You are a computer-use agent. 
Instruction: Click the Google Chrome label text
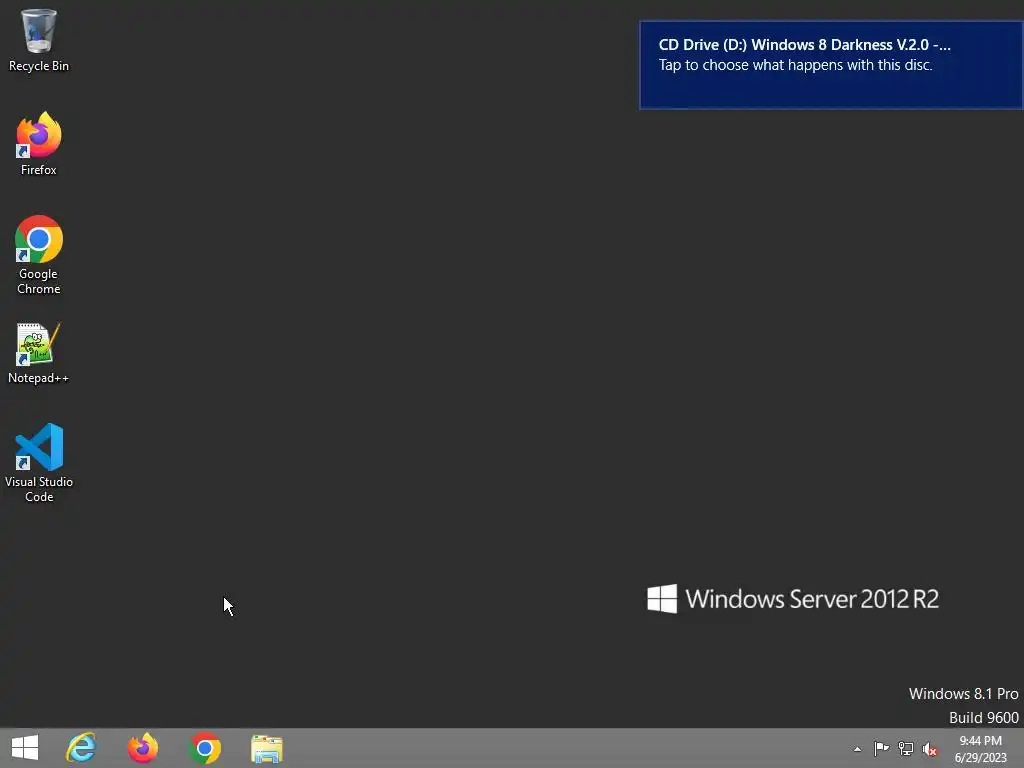coord(39,281)
